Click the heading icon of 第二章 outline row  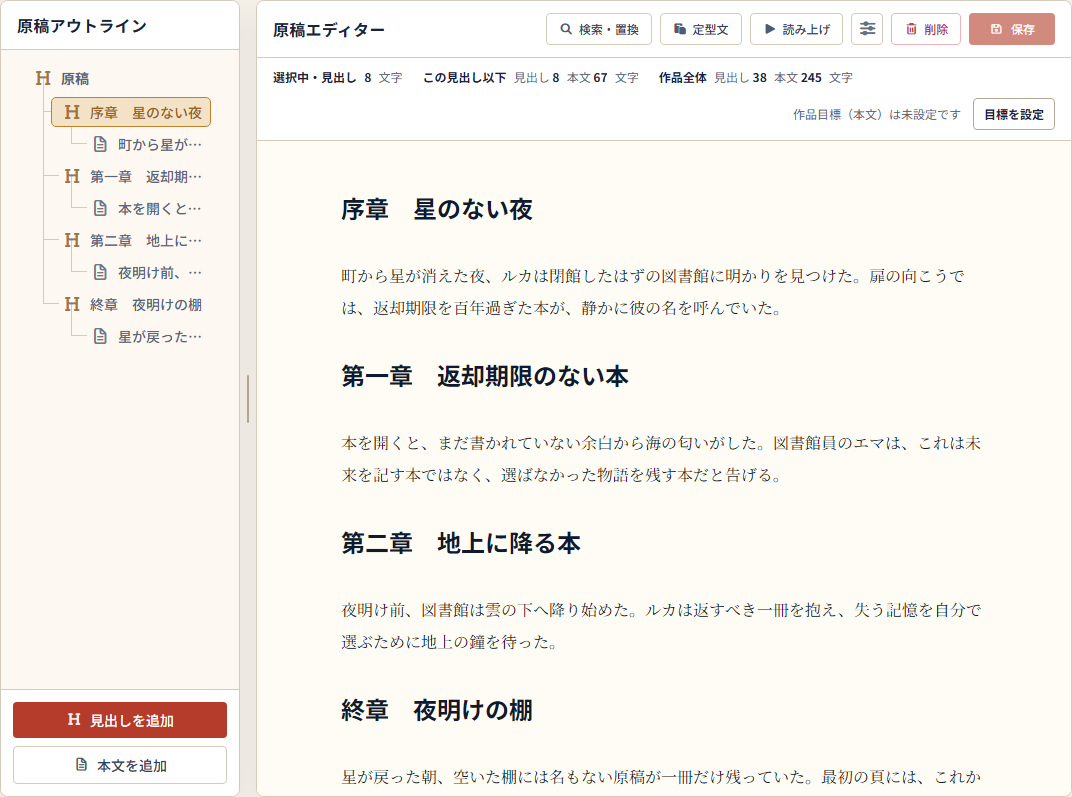pyautogui.click(x=72, y=241)
